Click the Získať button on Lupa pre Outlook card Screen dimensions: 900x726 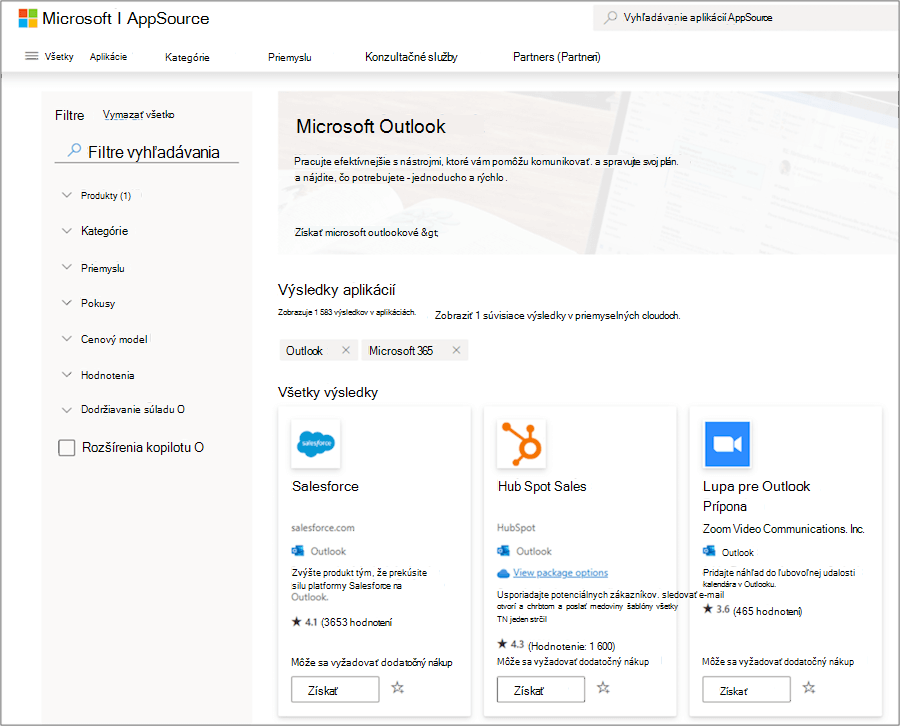(x=746, y=689)
